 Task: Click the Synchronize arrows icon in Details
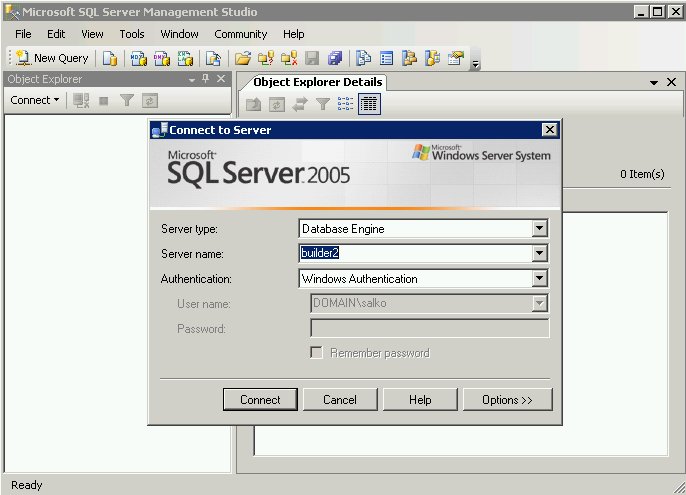(x=300, y=104)
